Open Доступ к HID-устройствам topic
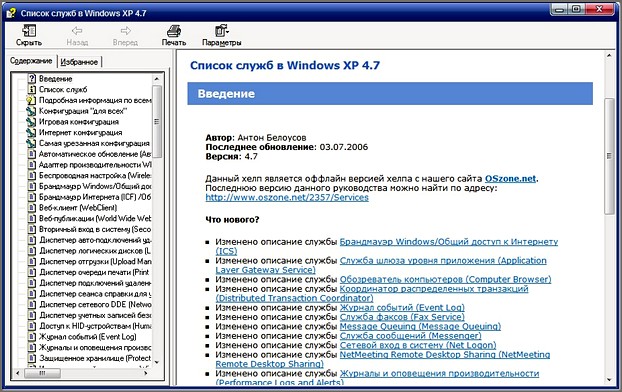Image resolution: width=622 pixels, height=392 pixels. click(x=95, y=326)
